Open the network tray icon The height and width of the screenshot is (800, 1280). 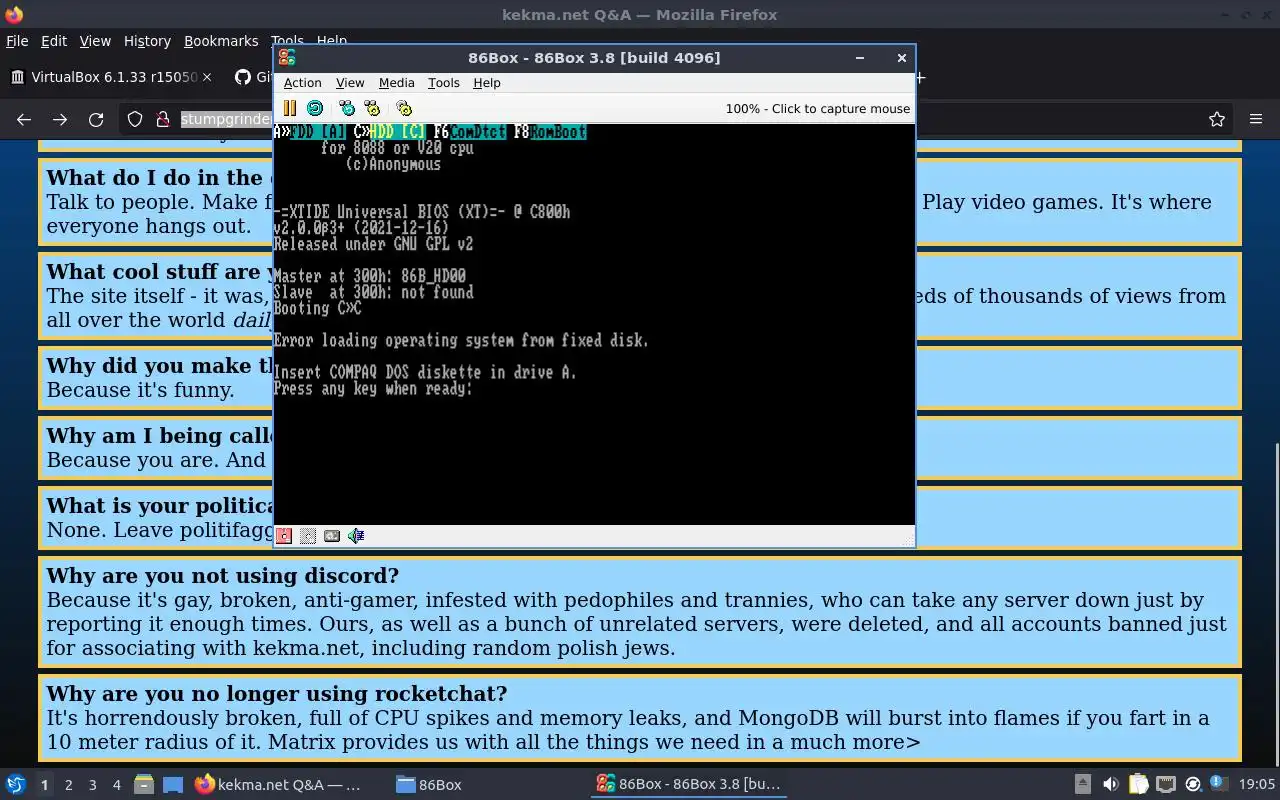click(1165, 785)
